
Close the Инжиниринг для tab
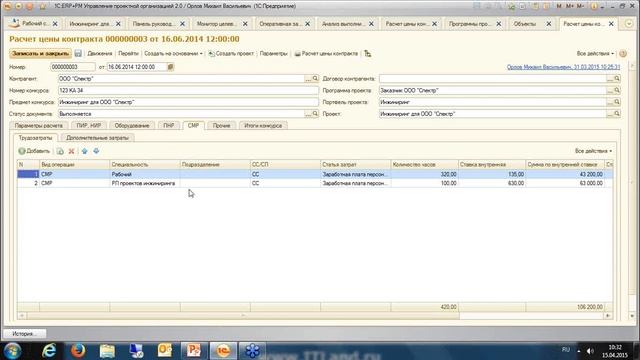point(118,24)
